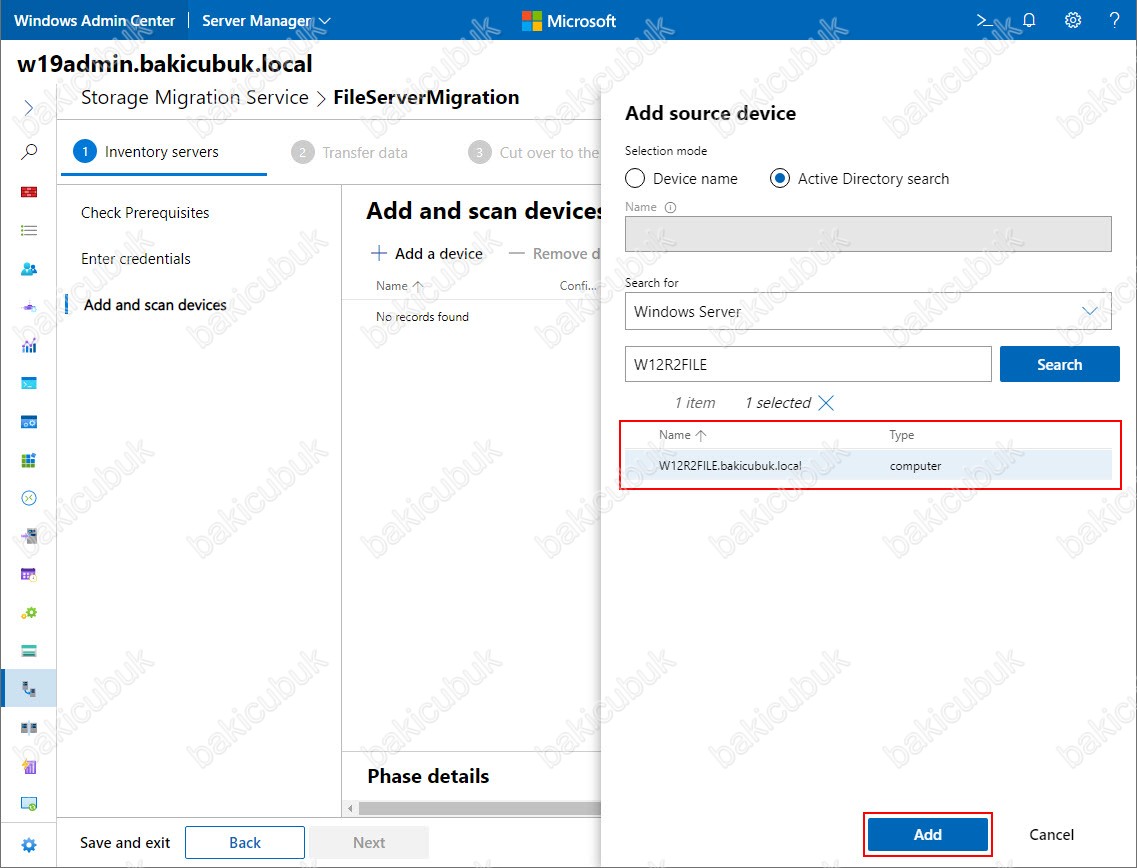Sort devices list by Name column

(399, 286)
